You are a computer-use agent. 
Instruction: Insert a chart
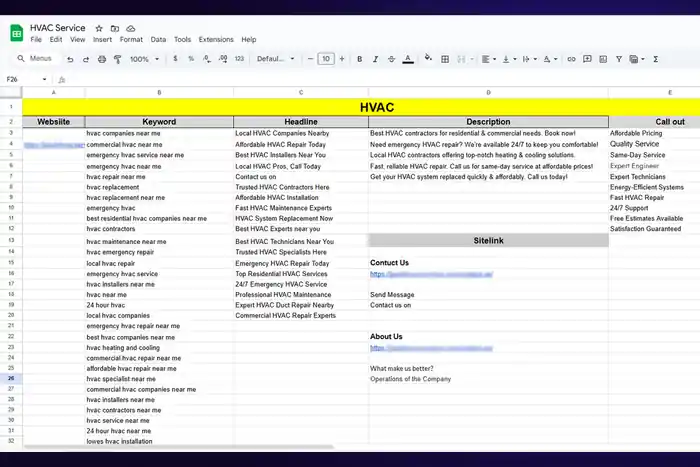[x=603, y=59]
